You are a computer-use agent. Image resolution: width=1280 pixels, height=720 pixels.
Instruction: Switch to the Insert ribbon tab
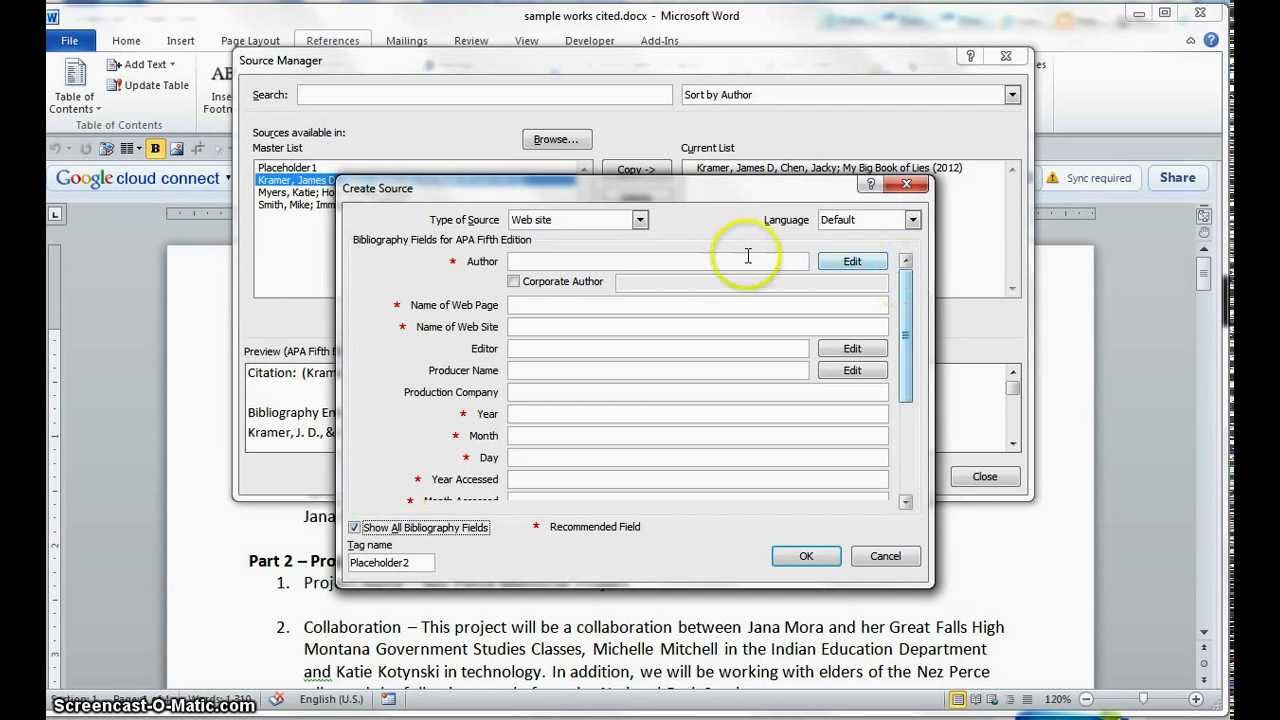coord(180,41)
